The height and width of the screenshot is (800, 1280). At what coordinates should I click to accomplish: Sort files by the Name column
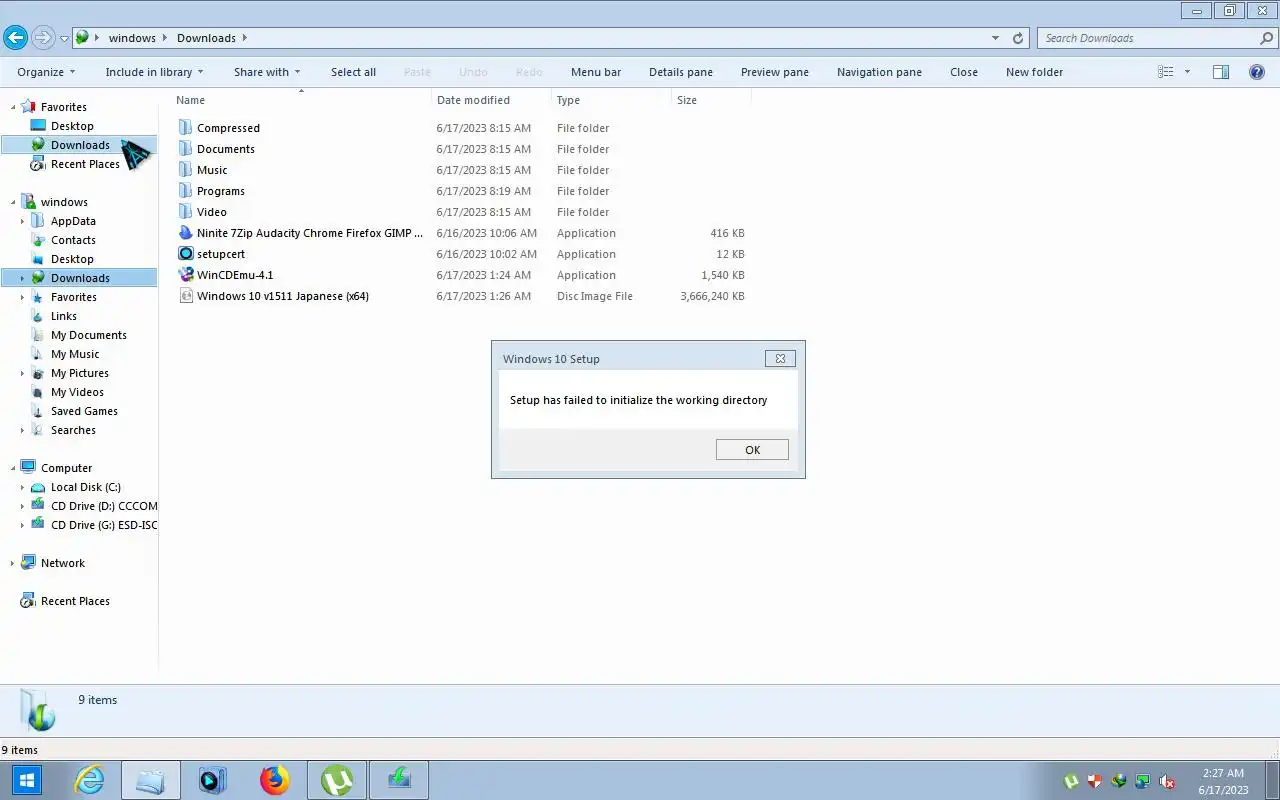[300, 100]
